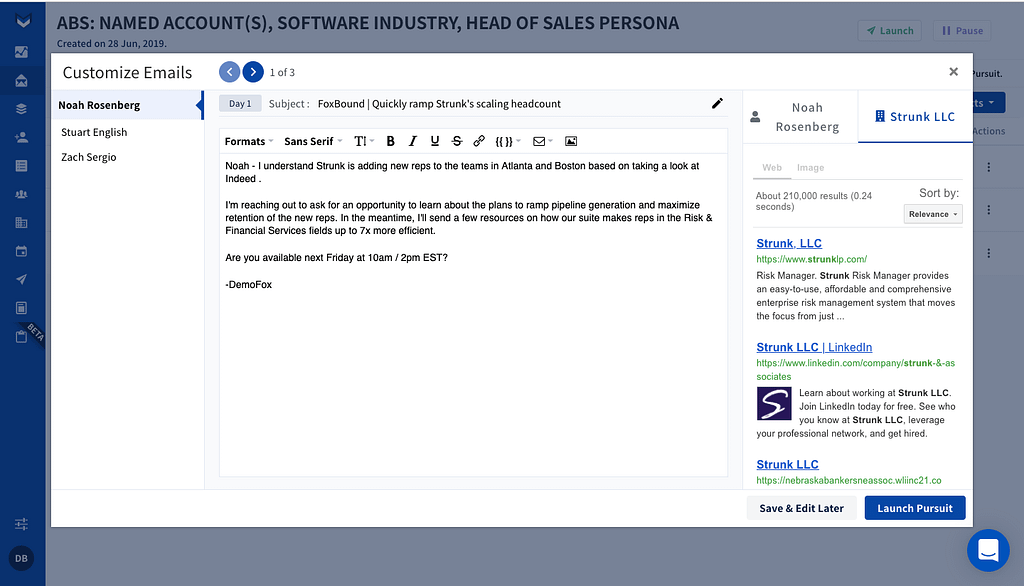Open the stacked layers icon in the sidebar
The height and width of the screenshot is (586, 1024).
[22, 108]
